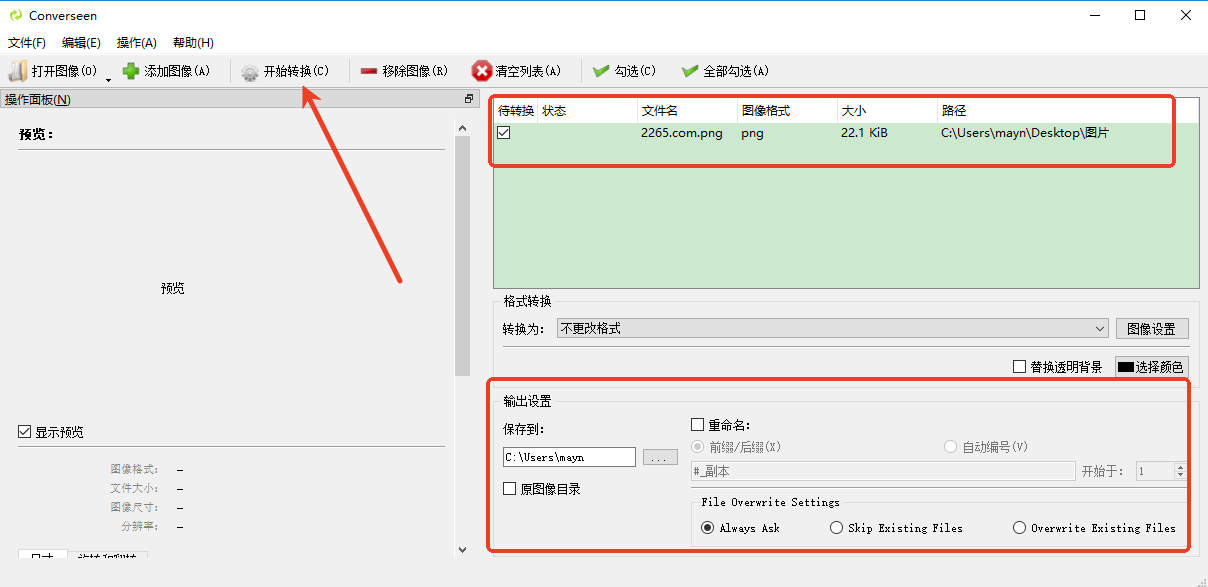Start conversion with the 开始转换 gear icon
This screenshot has height=587, width=1208.
pyautogui.click(x=250, y=72)
